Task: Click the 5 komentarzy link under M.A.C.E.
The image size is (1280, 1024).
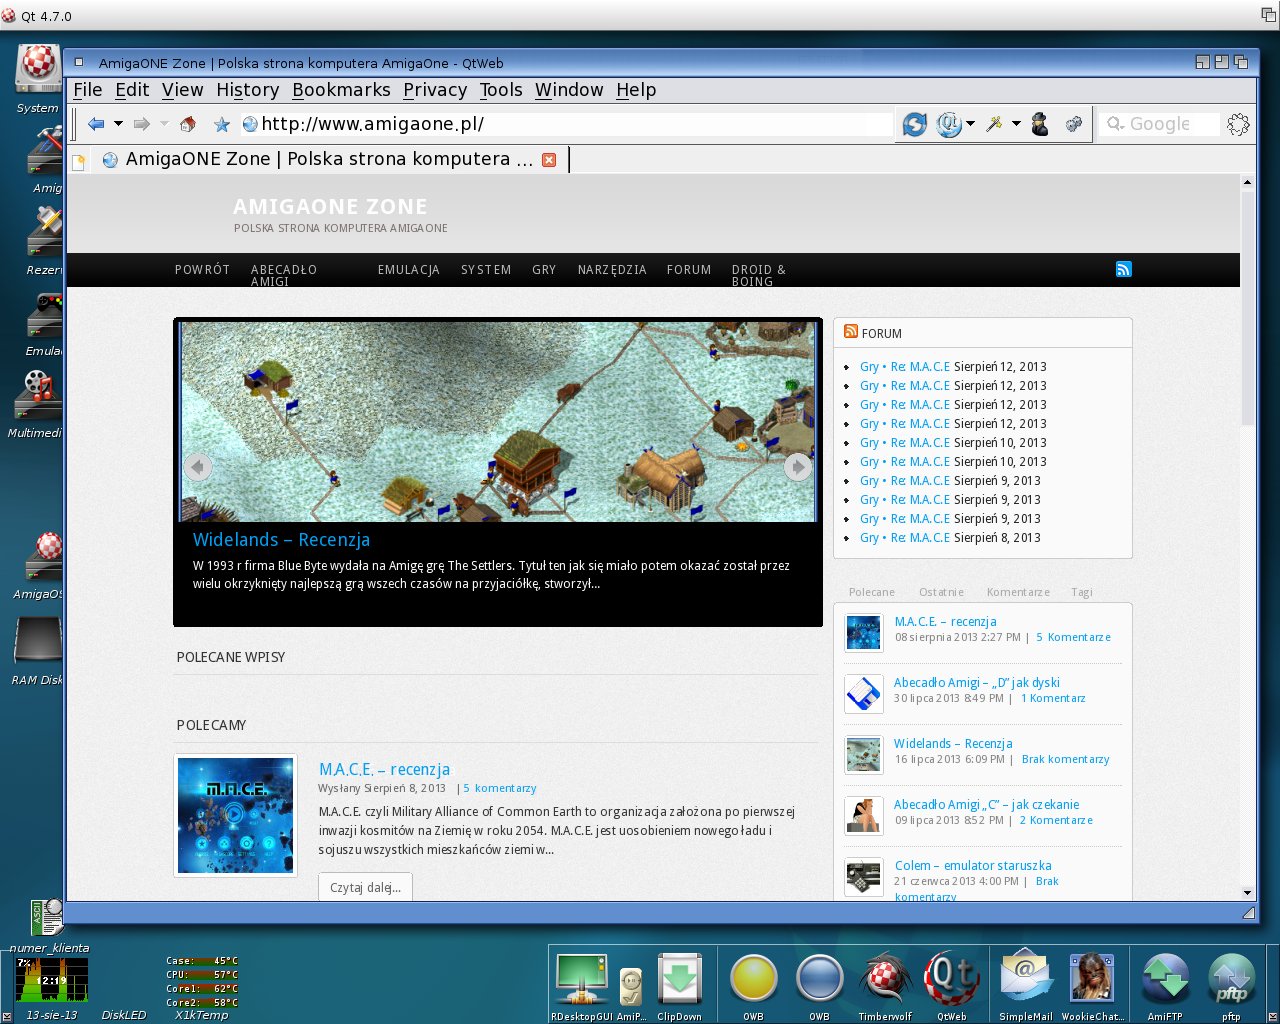Action: point(500,788)
